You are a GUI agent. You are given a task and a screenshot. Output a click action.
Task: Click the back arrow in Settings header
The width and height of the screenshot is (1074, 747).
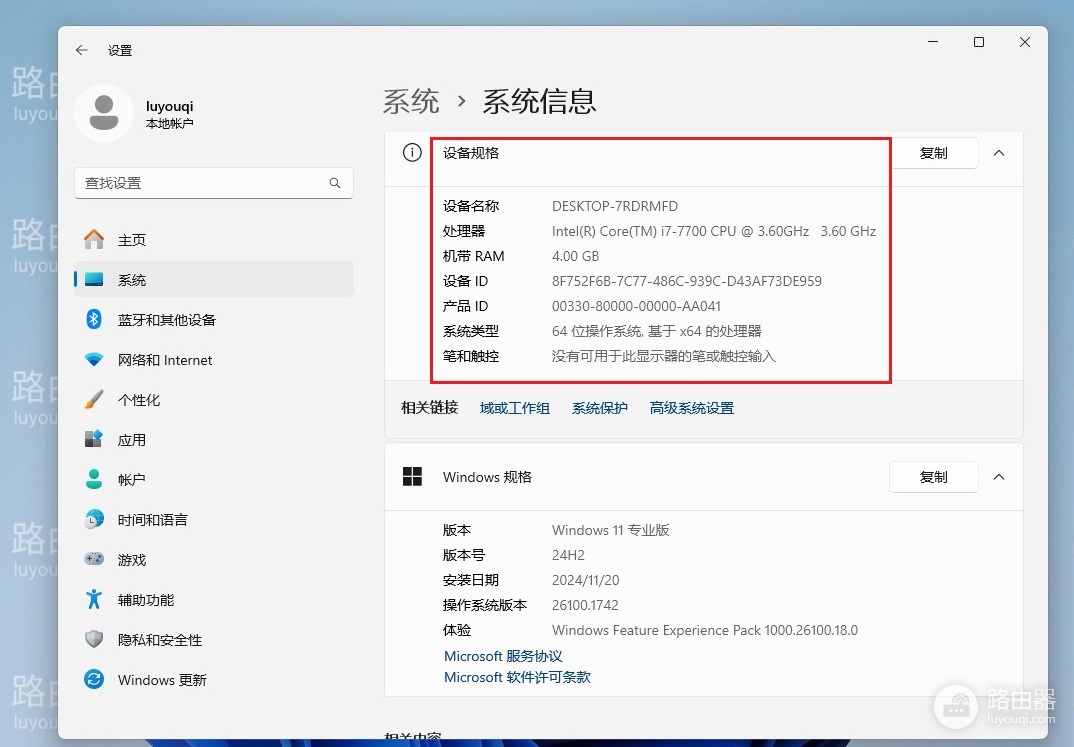pyautogui.click(x=82, y=50)
